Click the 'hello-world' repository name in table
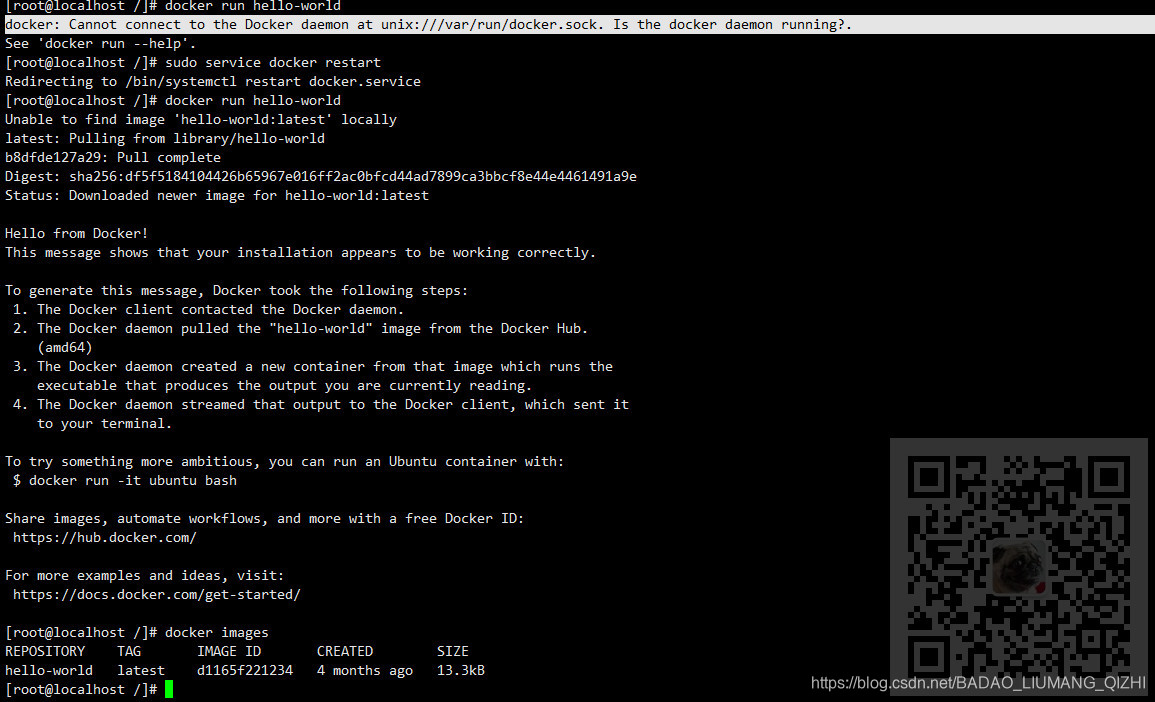 (x=49, y=671)
